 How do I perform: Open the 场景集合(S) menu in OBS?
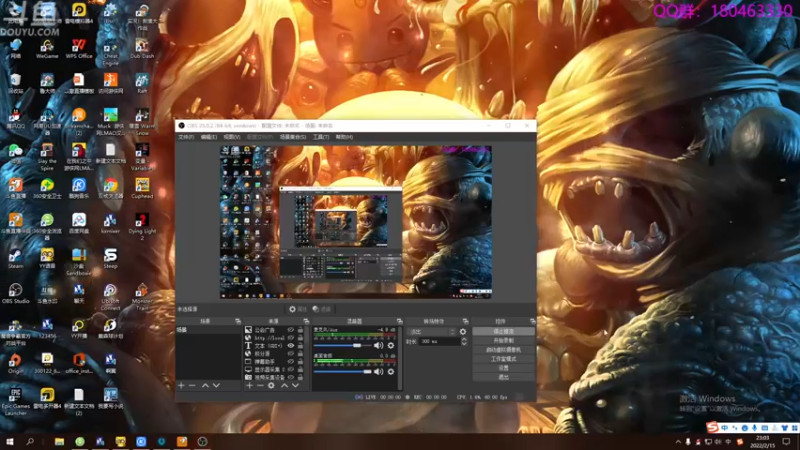pos(293,137)
